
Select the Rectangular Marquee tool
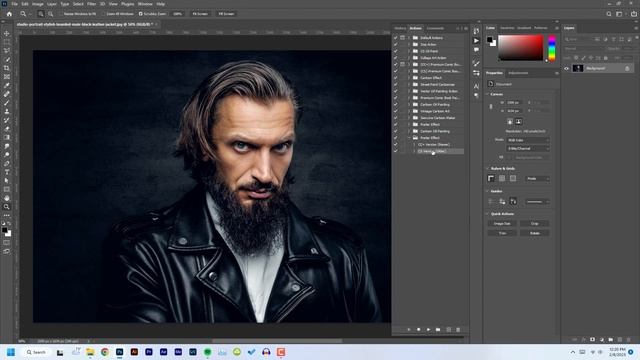[x=7, y=42]
